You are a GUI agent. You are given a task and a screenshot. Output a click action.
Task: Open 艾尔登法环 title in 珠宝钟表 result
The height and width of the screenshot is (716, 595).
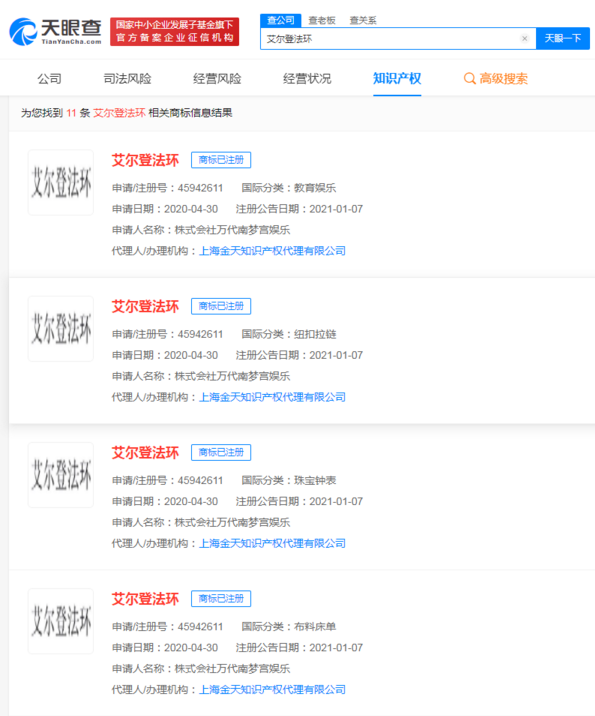(145, 453)
